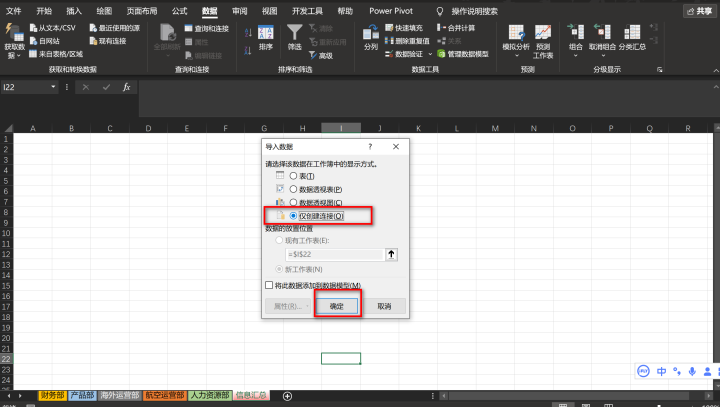The width and height of the screenshot is (720, 407).
Task: Expand the 数据验证 dropdown arrow
Action: pyautogui.click(x=430, y=54)
